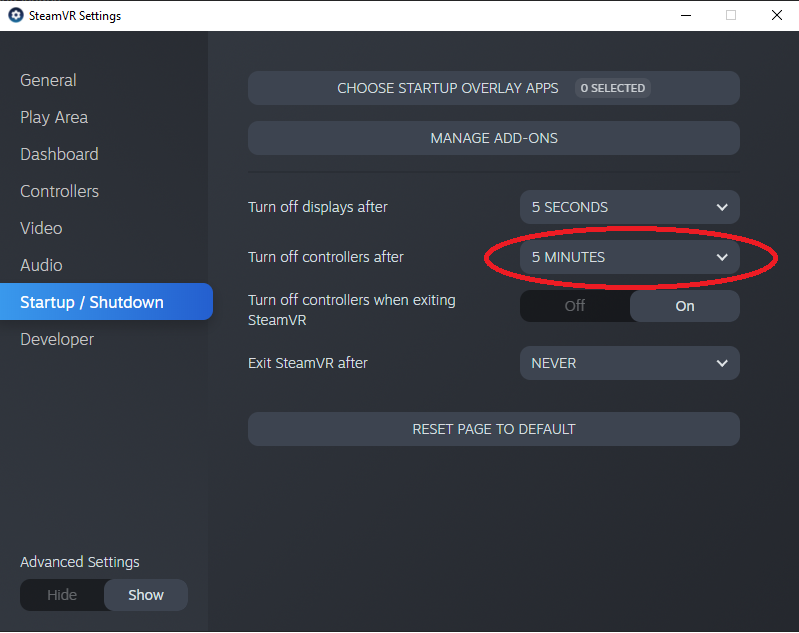Open the Manage Add-ons dialog
Viewport: 799px width, 633px height.
(x=493, y=138)
